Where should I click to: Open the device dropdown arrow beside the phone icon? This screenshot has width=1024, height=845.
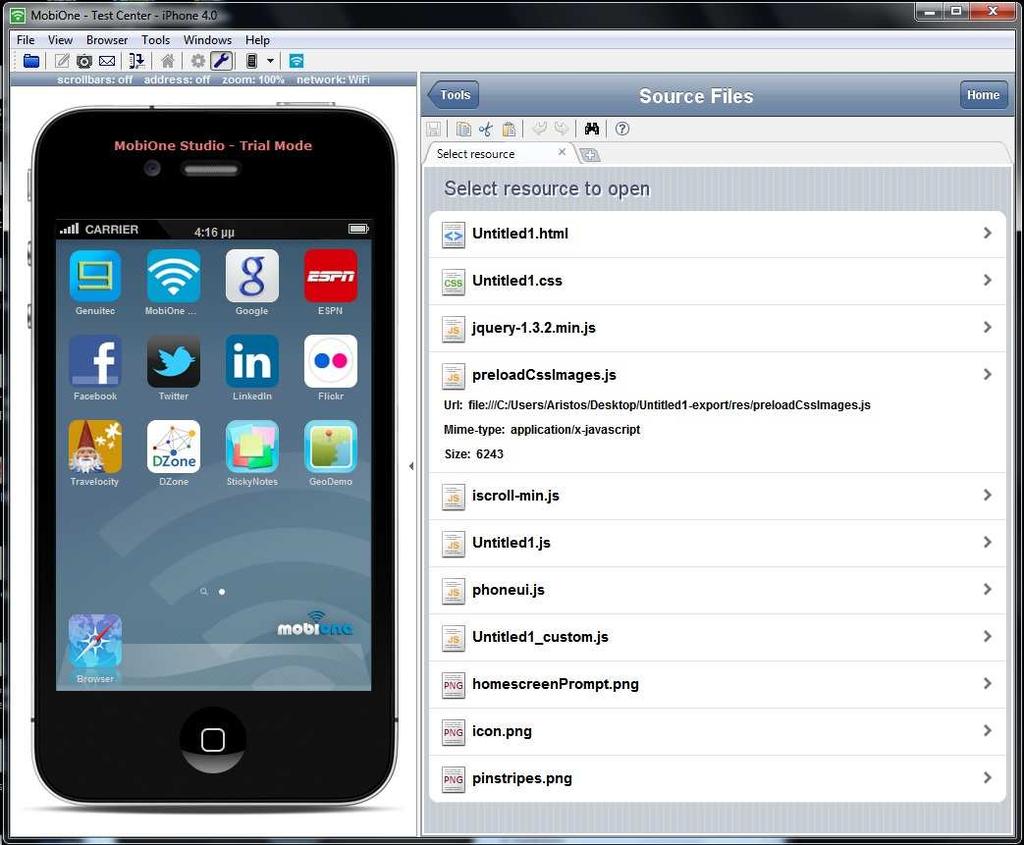tap(270, 61)
